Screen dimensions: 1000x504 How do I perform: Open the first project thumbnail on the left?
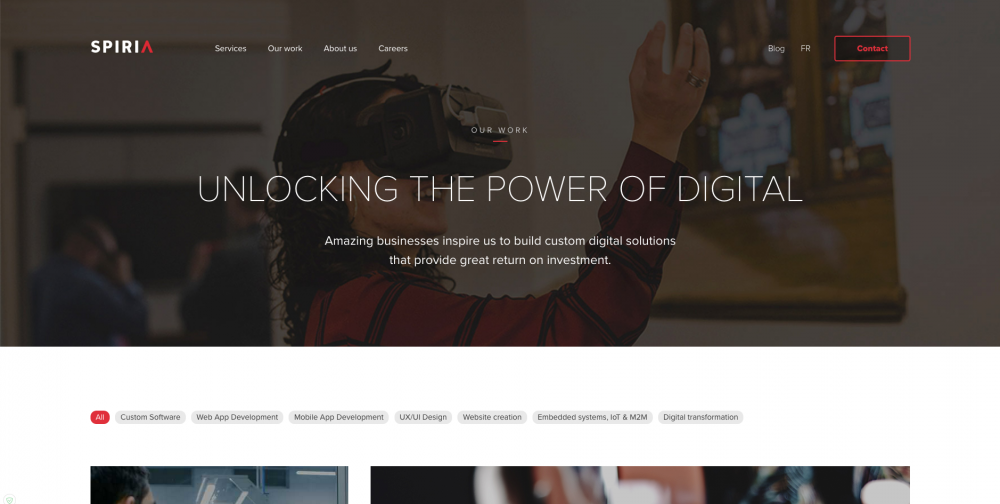pyautogui.click(x=219, y=485)
